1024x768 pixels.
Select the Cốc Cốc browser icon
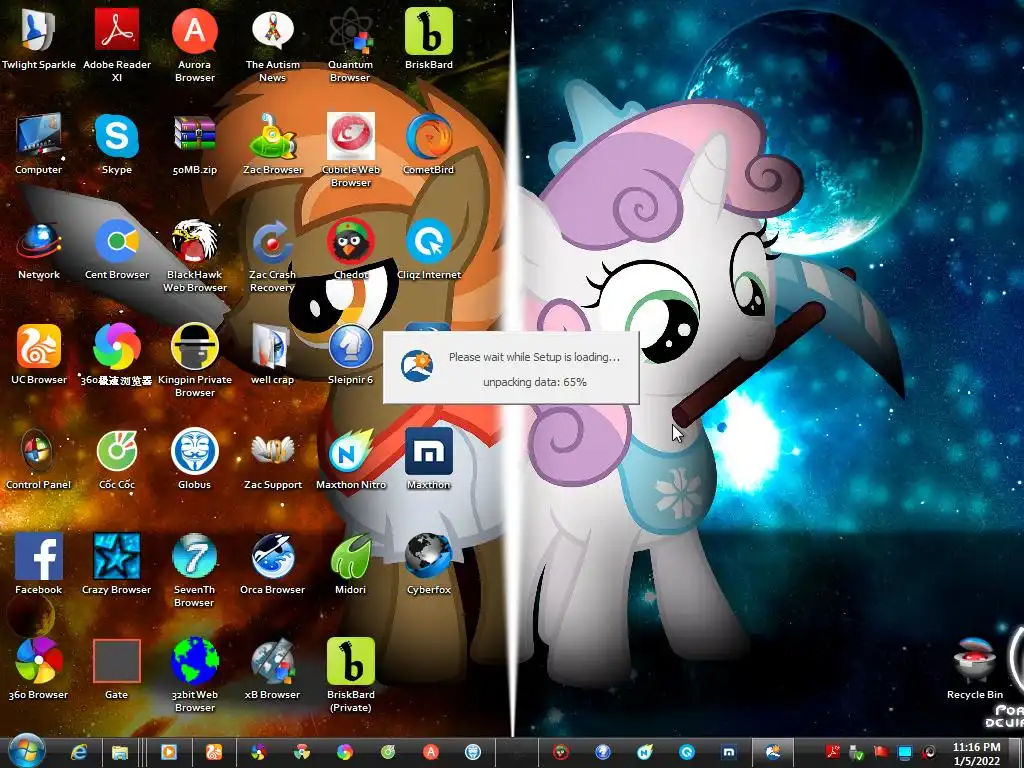pos(117,451)
